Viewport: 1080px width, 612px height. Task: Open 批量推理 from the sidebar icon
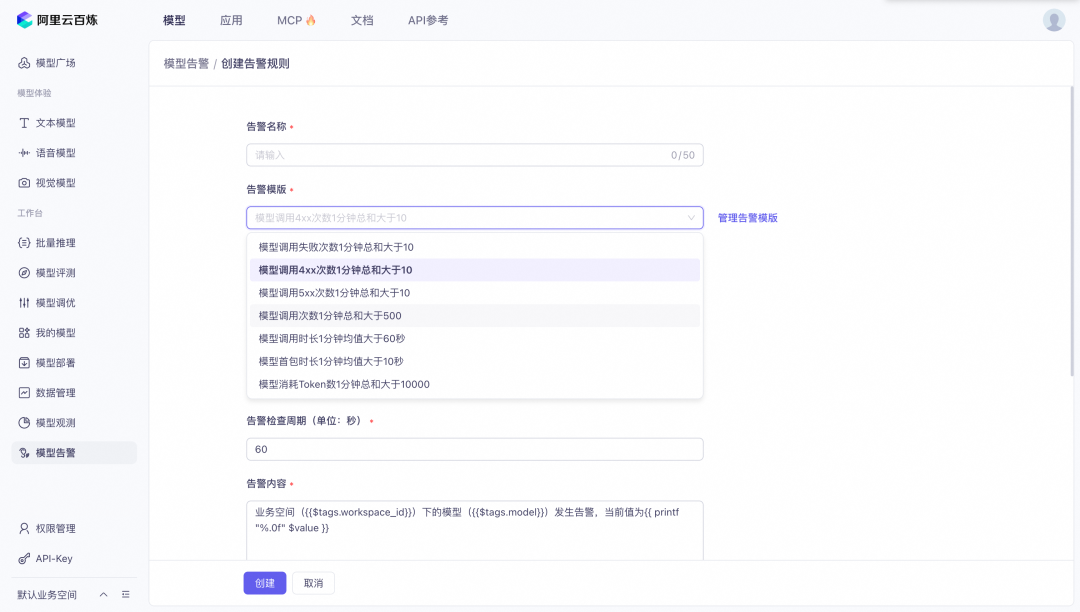coord(24,243)
